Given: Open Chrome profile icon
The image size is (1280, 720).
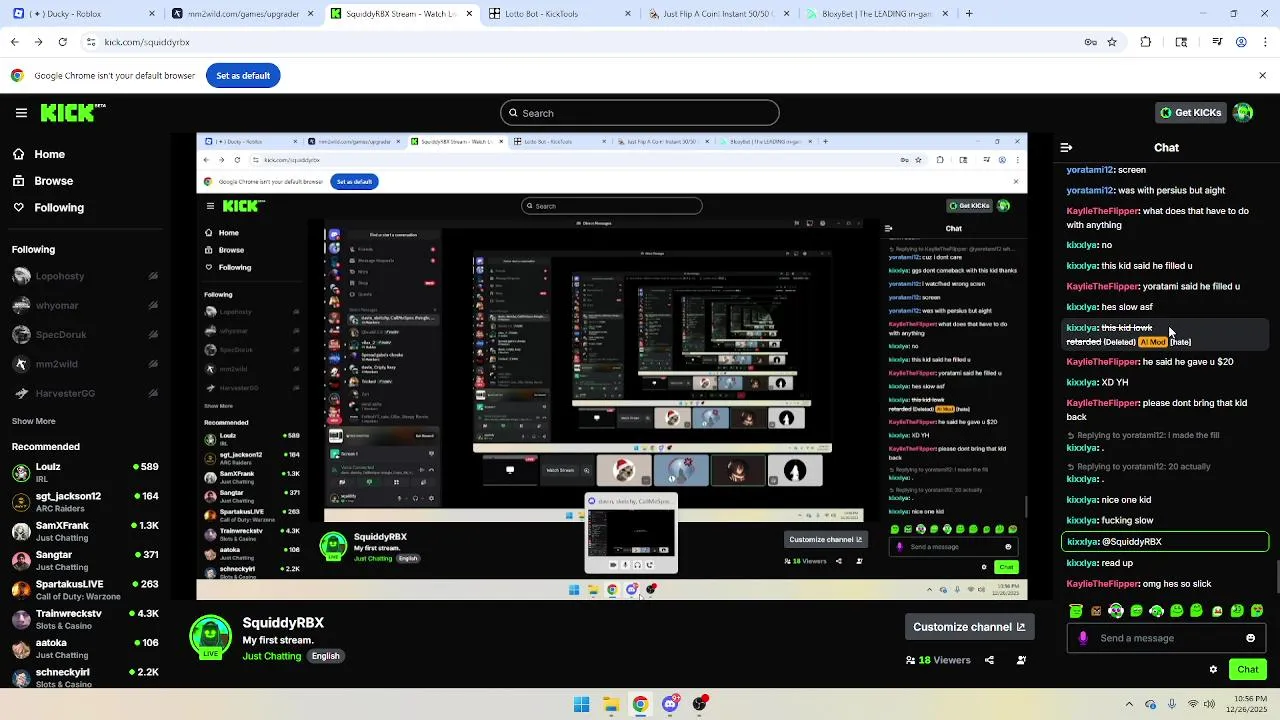Looking at the screenshot, I should (x=1241, y=42).
